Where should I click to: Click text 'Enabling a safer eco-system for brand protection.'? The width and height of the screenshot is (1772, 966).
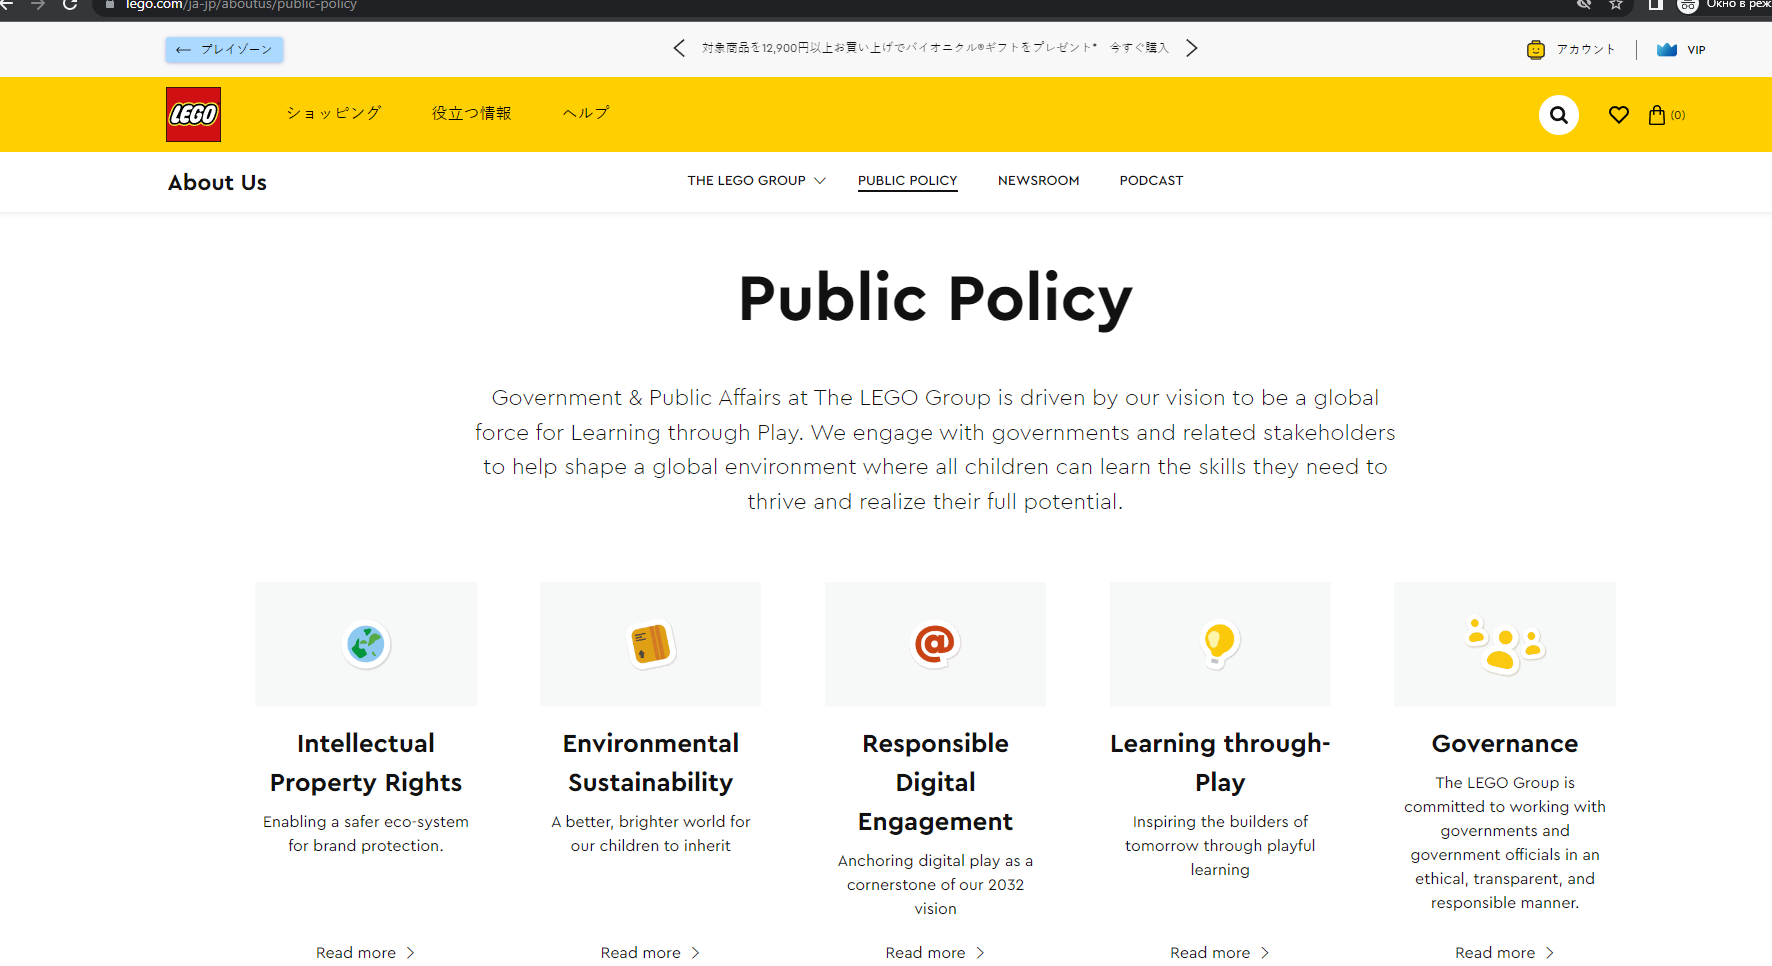[x=366, y=834]
